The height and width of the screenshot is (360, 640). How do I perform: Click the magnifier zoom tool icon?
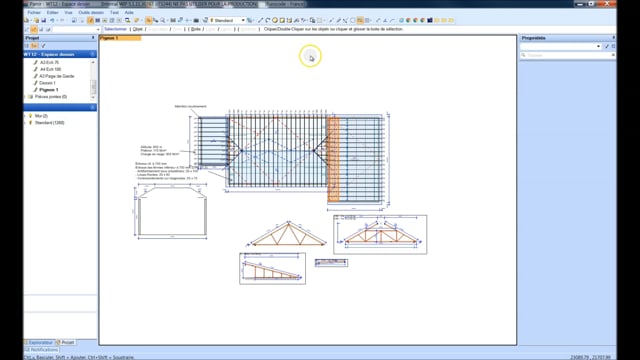(x=163, y=20)
